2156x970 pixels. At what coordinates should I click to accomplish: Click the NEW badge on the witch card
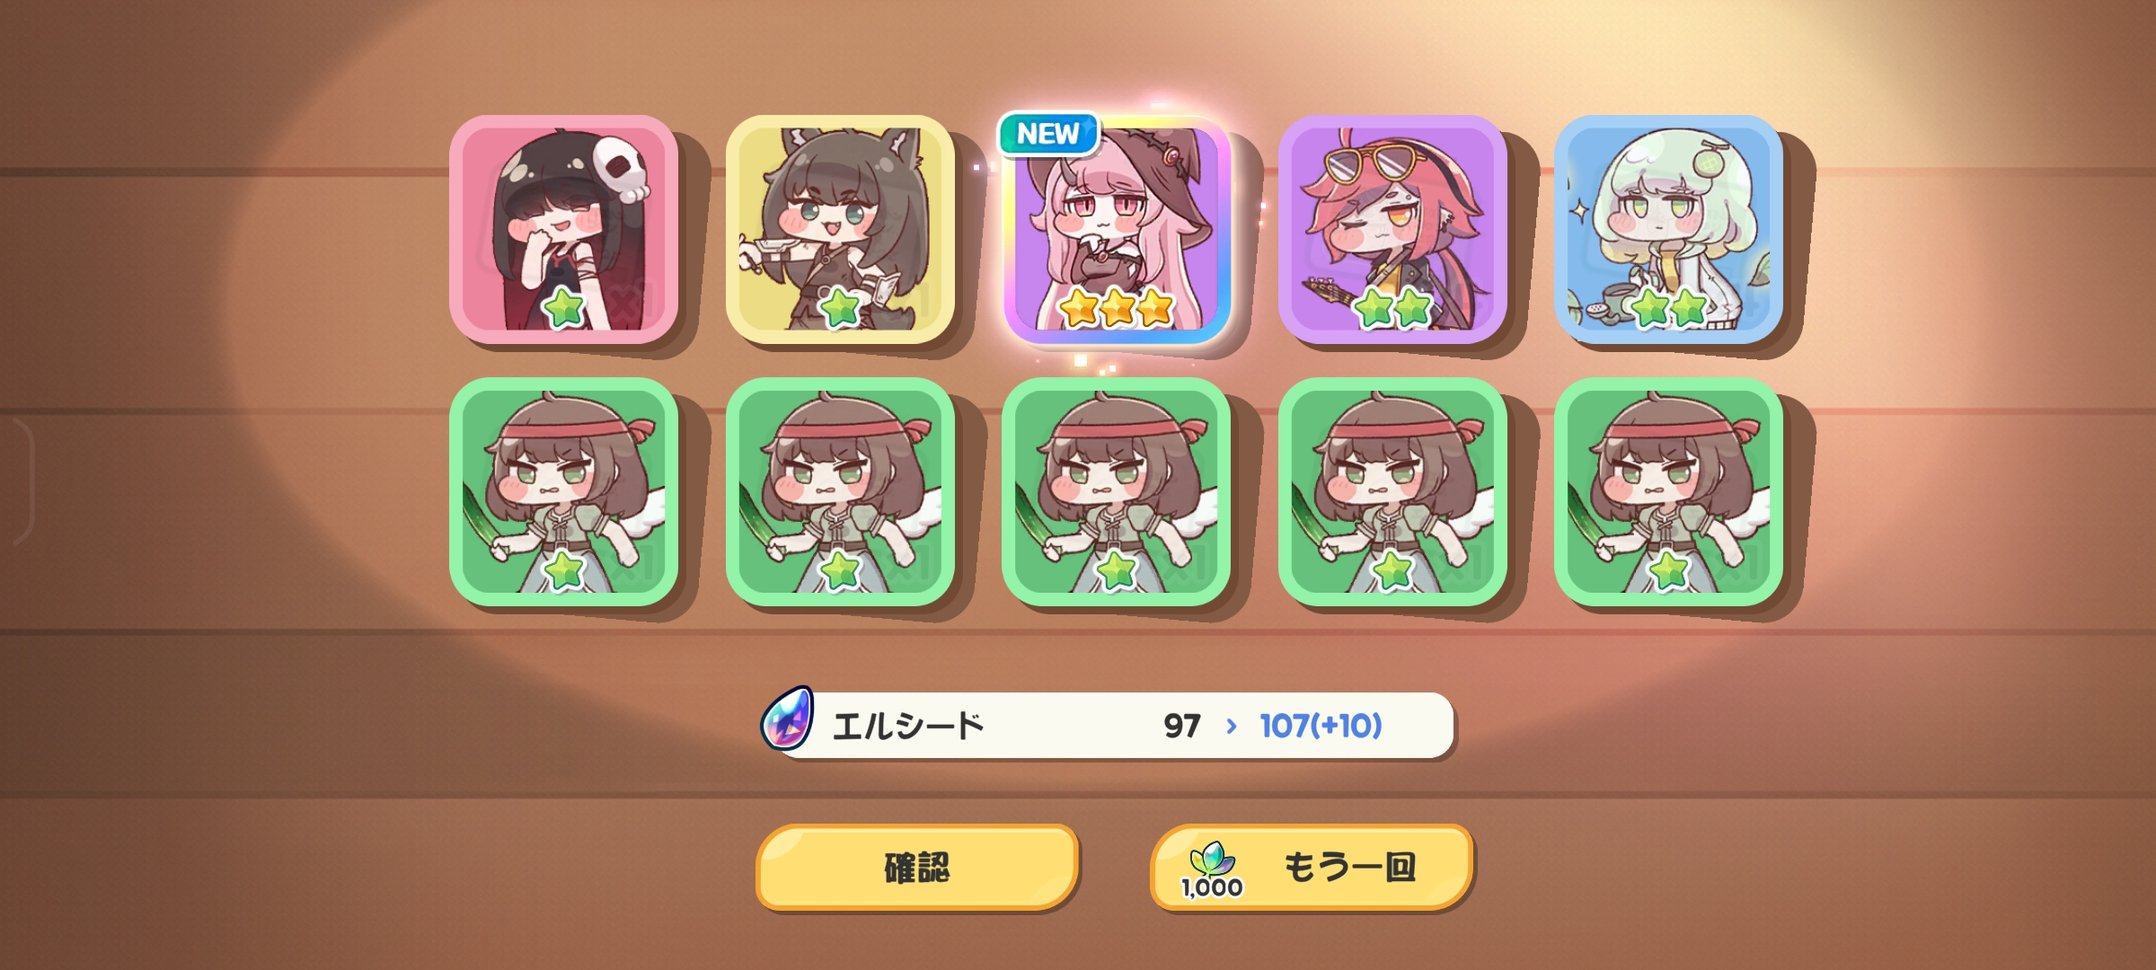coord(1048,134)
